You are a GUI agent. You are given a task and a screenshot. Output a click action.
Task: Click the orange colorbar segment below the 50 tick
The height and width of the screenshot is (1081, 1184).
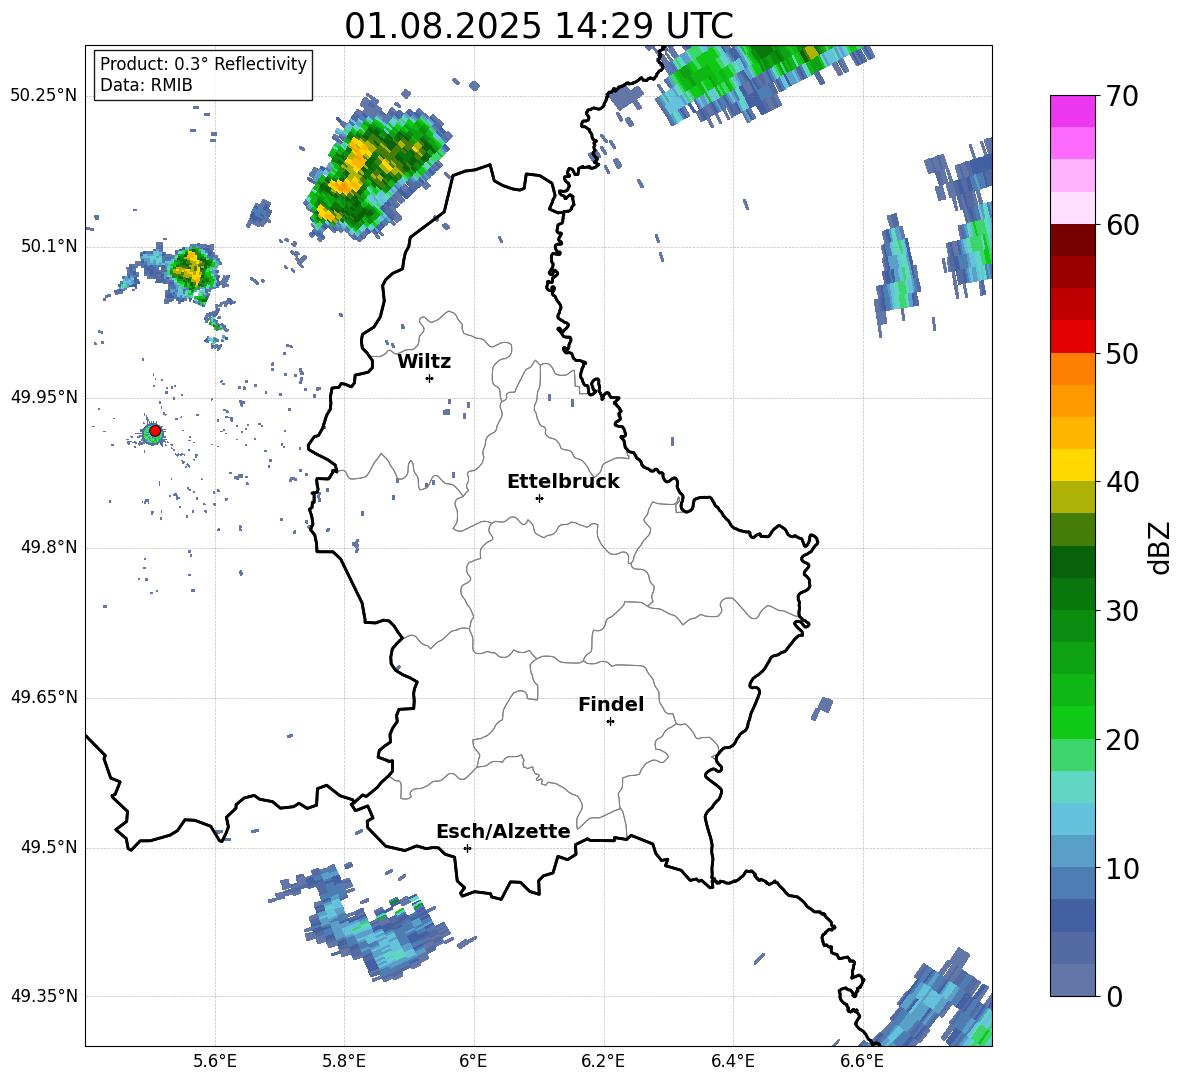pyautogui.click(x=1072, y=368)
